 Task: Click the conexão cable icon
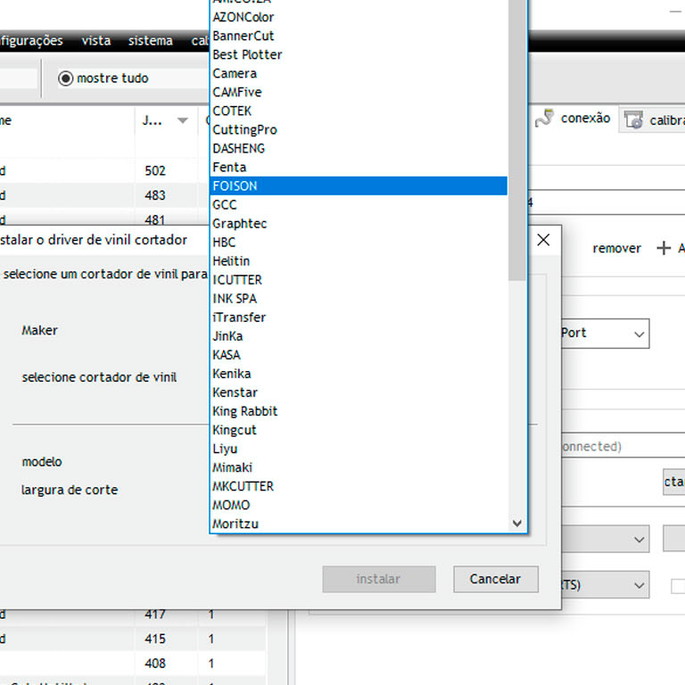point(544,118)
